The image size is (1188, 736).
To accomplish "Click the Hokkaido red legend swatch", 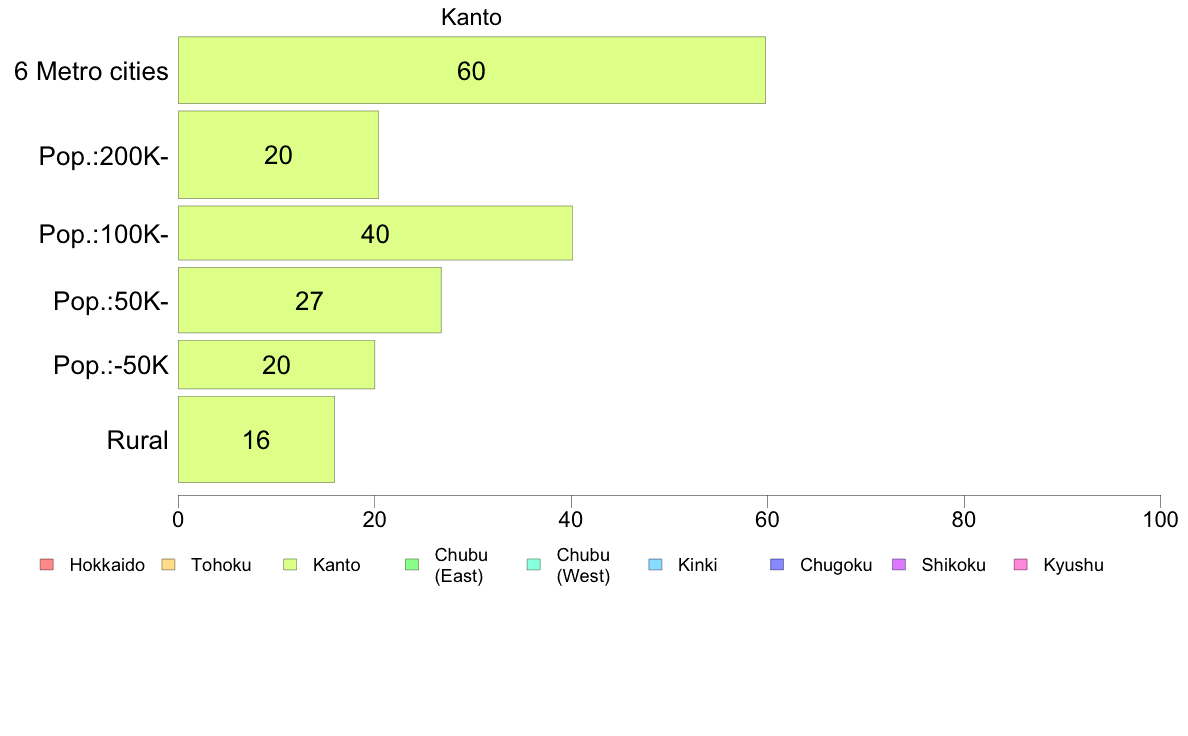I will tap(46, 565).
